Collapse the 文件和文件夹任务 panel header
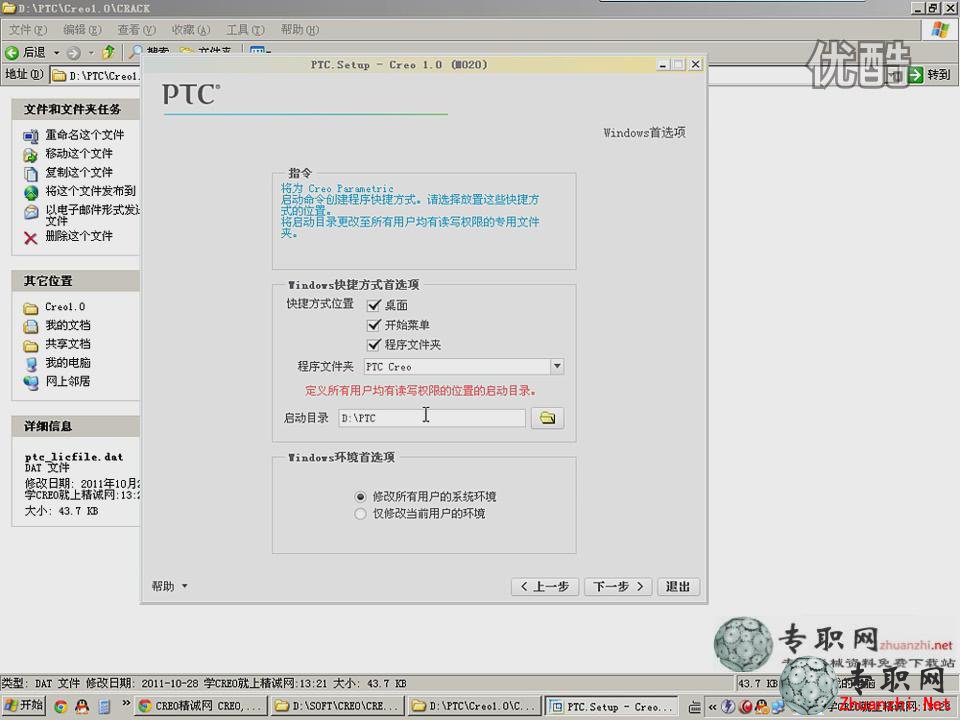 76,110
